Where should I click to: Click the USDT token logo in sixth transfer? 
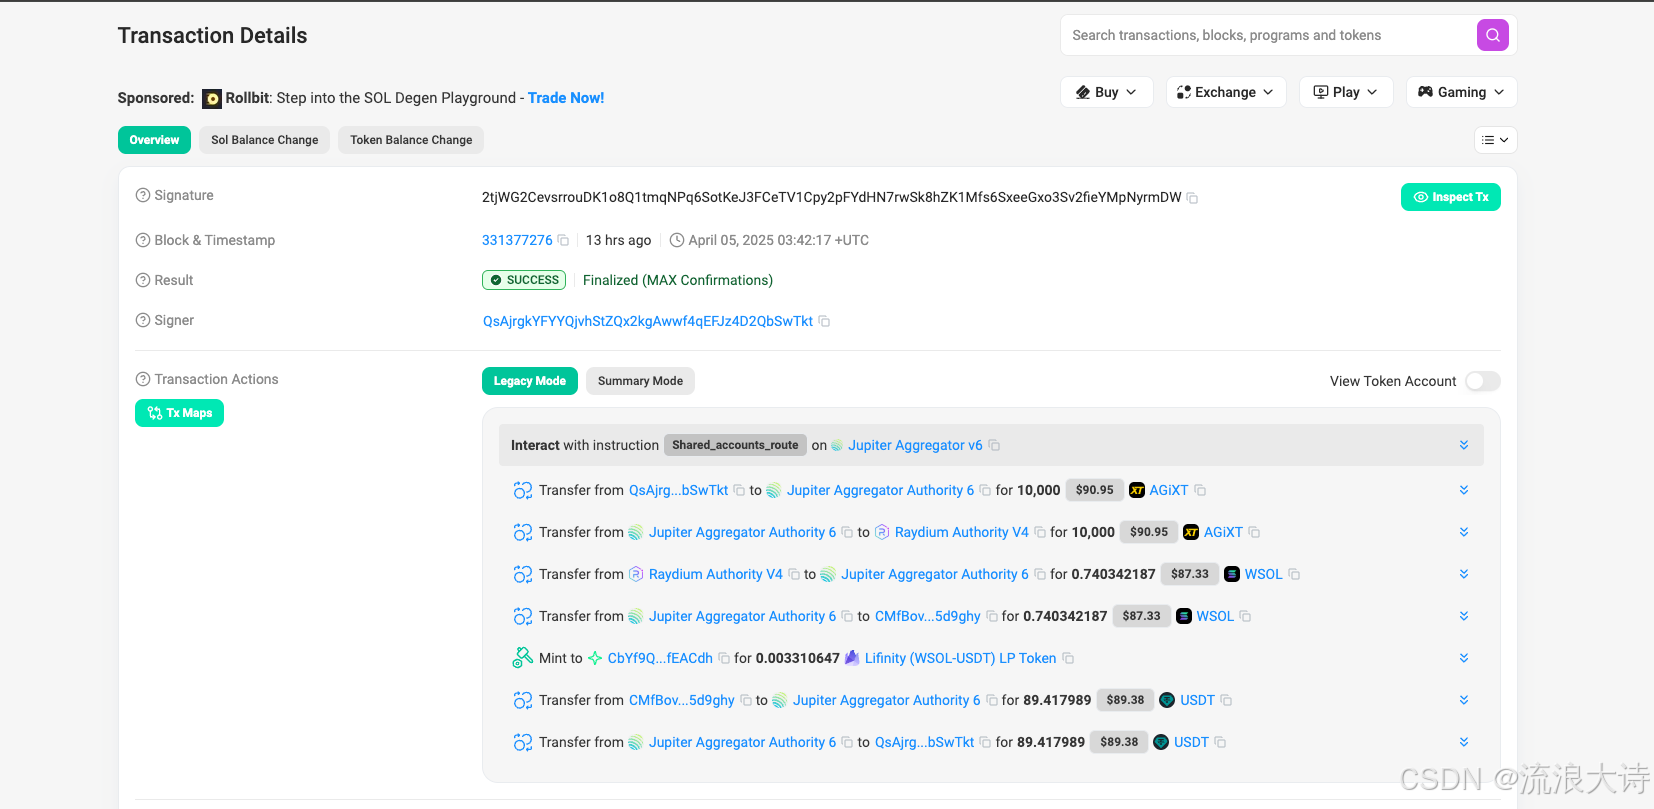click(1167, 700)
